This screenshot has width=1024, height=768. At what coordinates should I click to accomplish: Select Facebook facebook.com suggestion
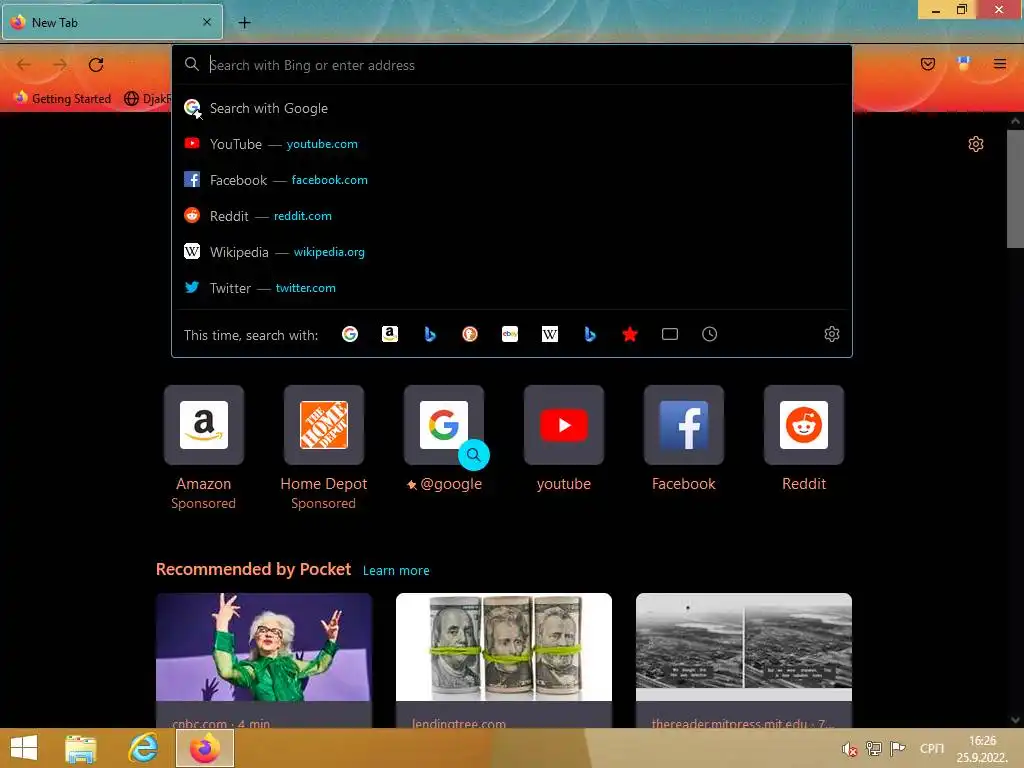tap(511, 180)
